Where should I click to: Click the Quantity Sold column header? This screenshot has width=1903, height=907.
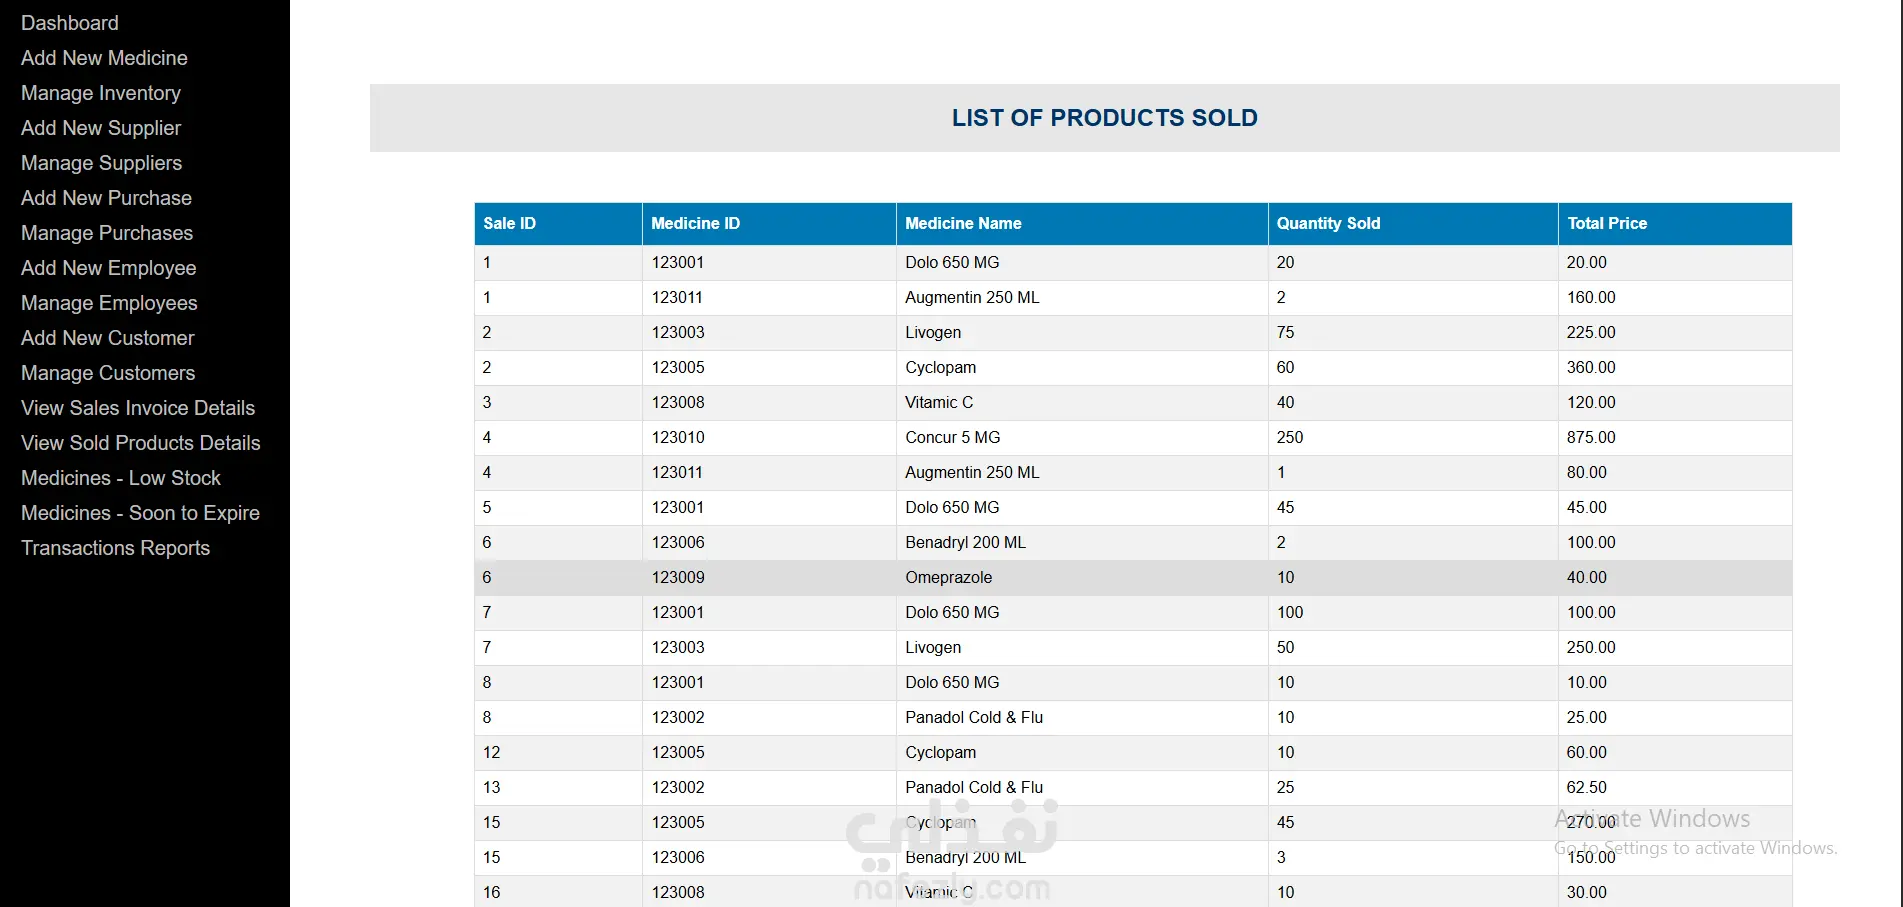[1413, 224]
